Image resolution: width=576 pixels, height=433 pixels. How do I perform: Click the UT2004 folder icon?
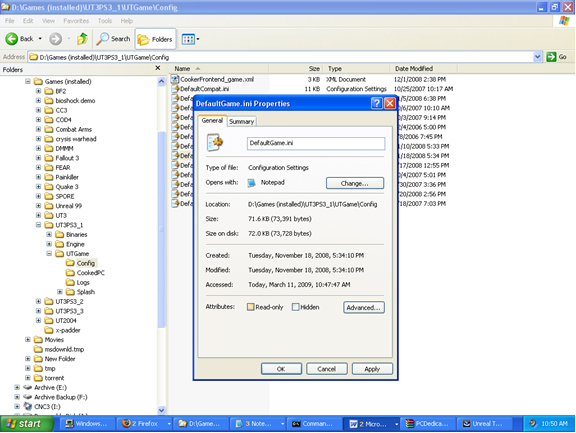pos(48,320)
